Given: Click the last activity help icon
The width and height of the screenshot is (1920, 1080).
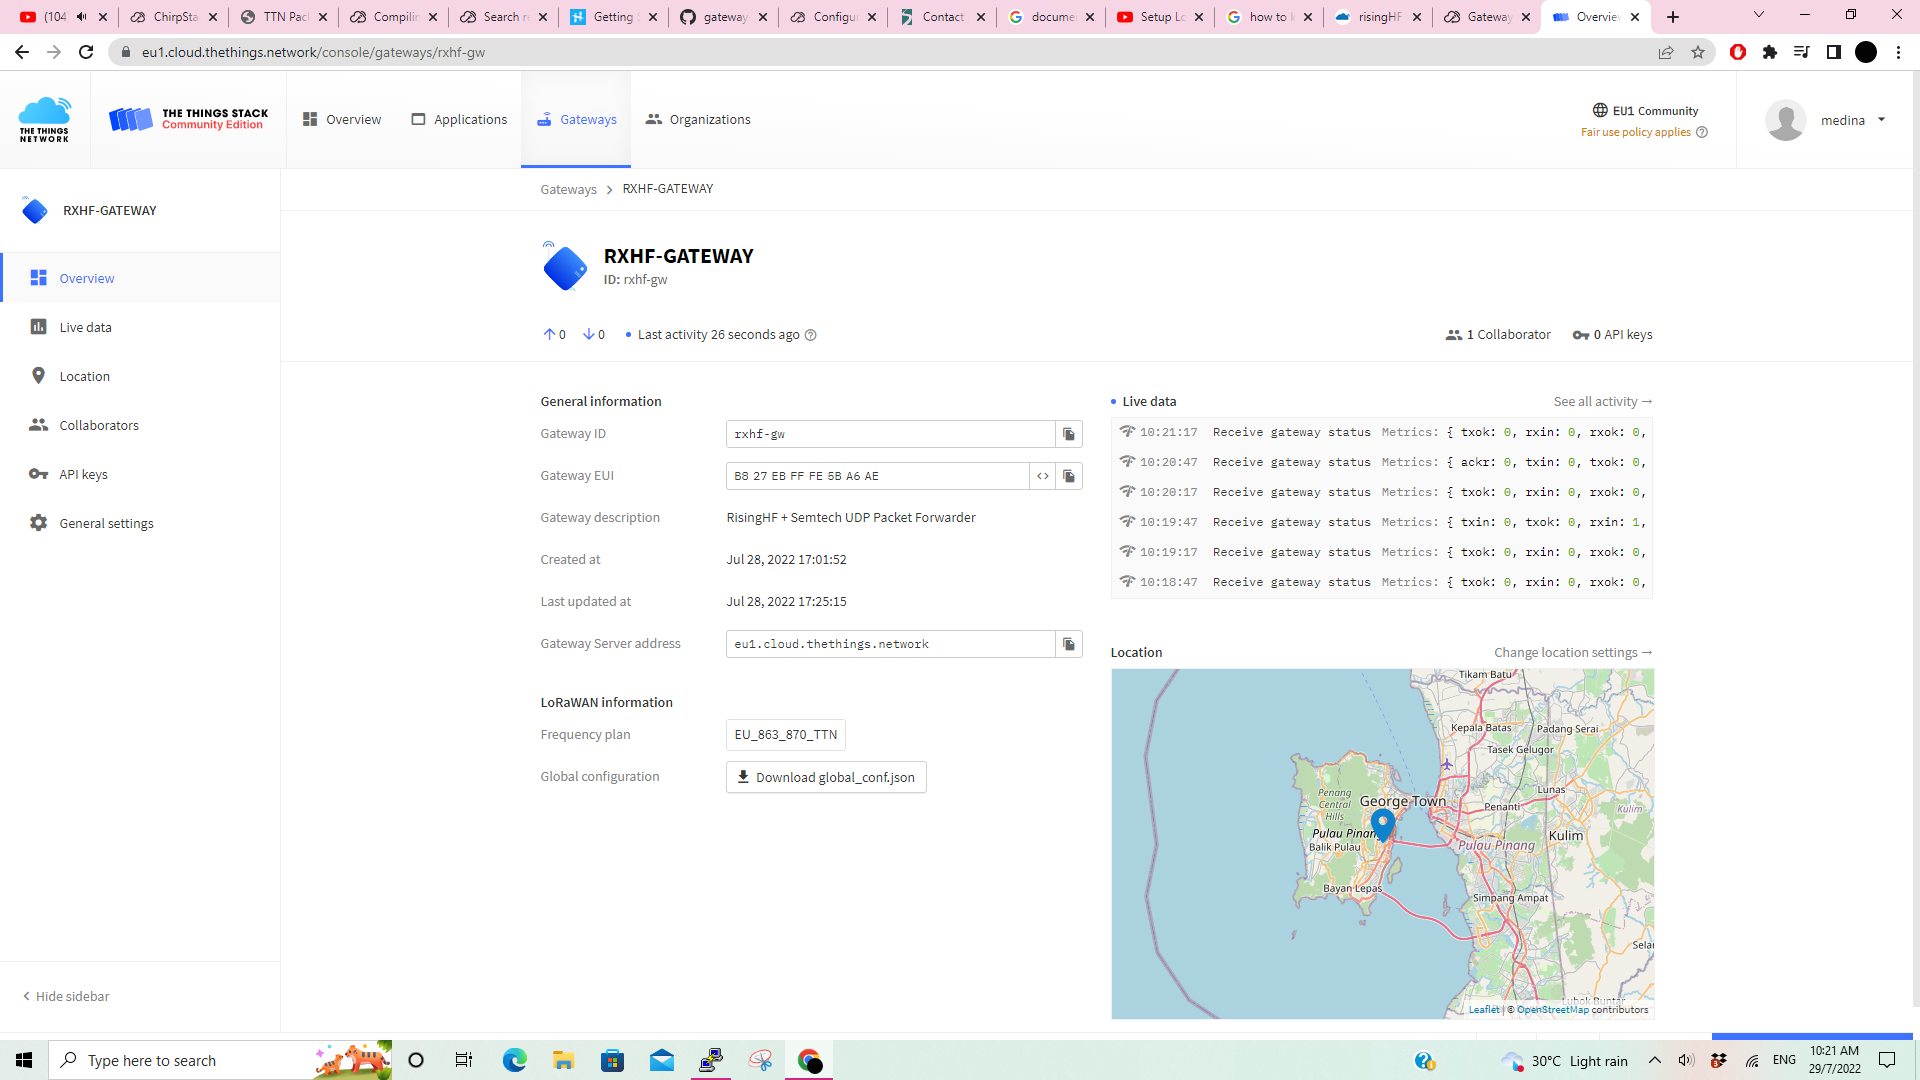Looking at the screenshot, I should point(811,335).
